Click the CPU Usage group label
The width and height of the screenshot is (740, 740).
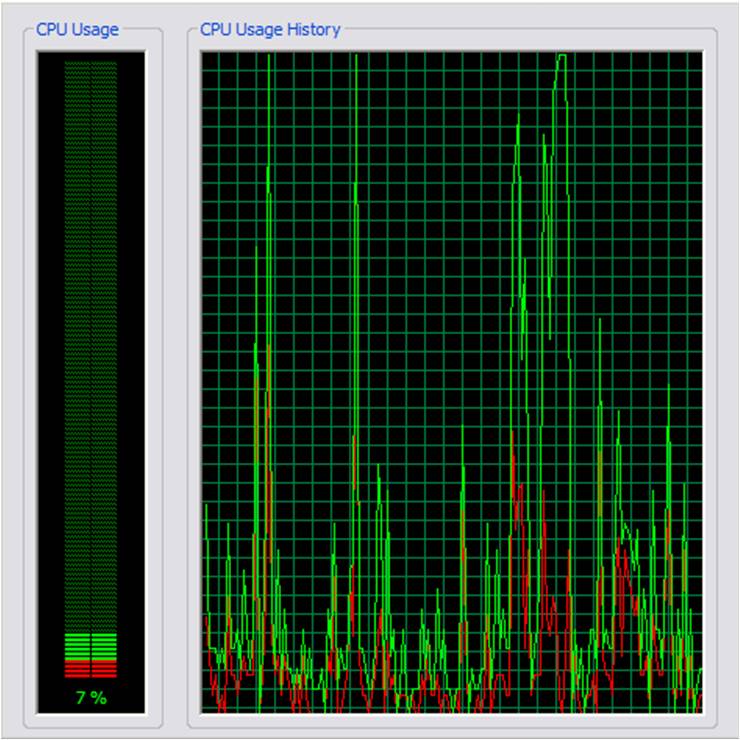point(77,30)
